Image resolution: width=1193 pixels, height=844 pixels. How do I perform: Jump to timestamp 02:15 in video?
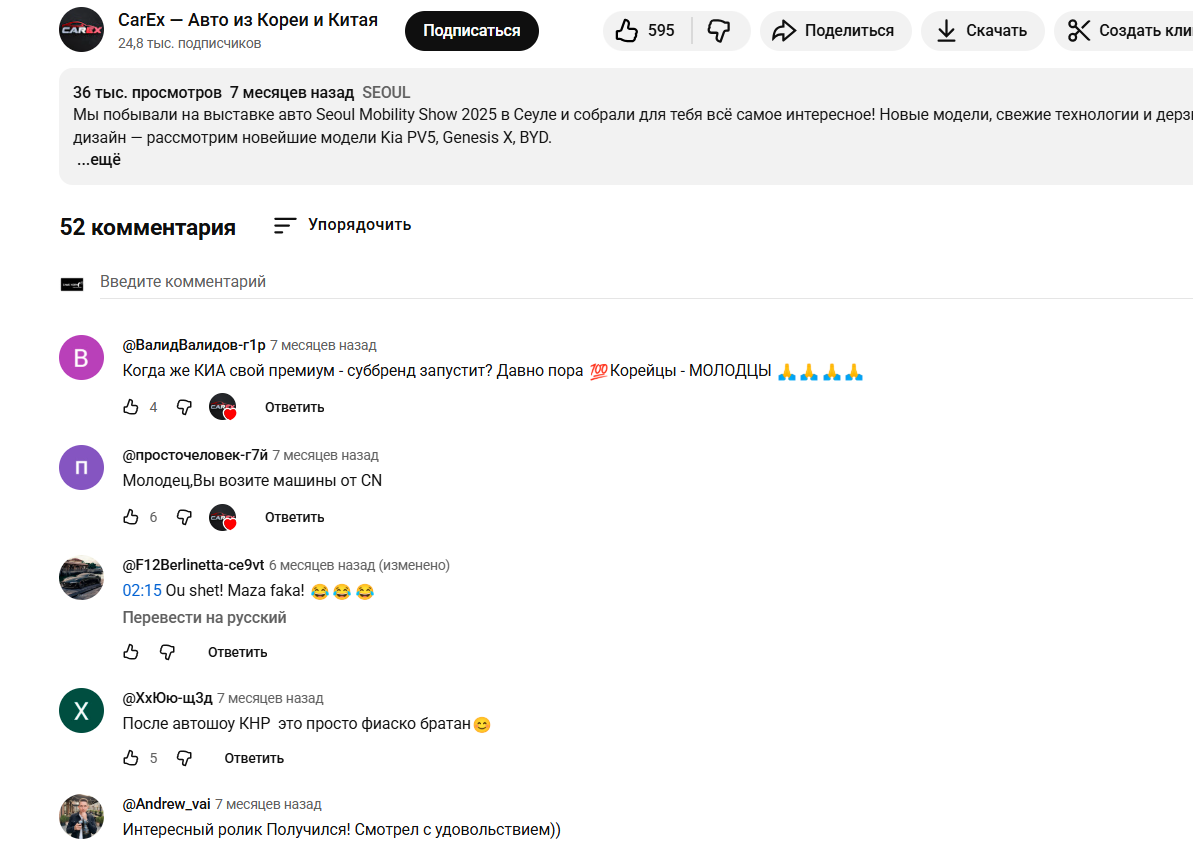click(x=142, y=591)
